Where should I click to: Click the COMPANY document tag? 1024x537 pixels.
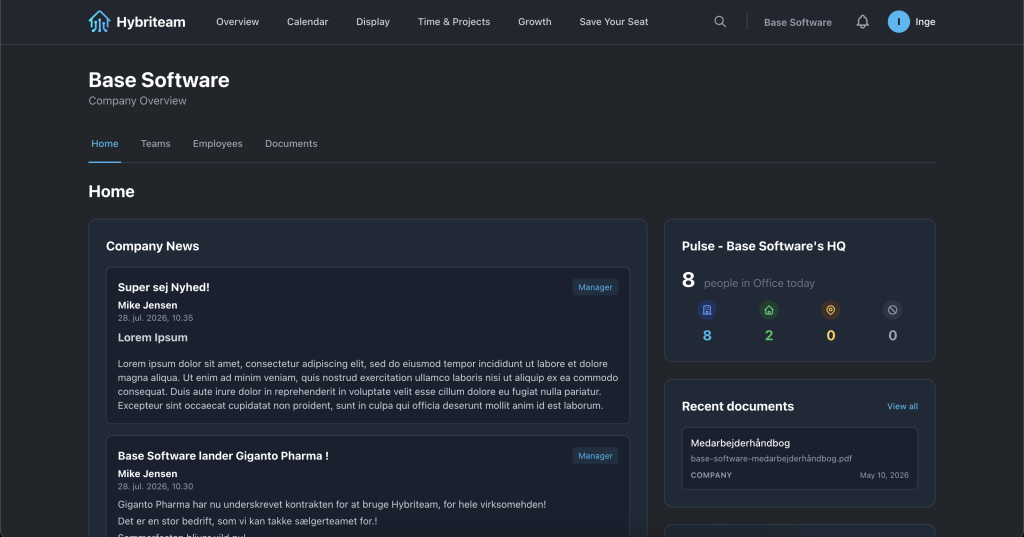(711, 476)
